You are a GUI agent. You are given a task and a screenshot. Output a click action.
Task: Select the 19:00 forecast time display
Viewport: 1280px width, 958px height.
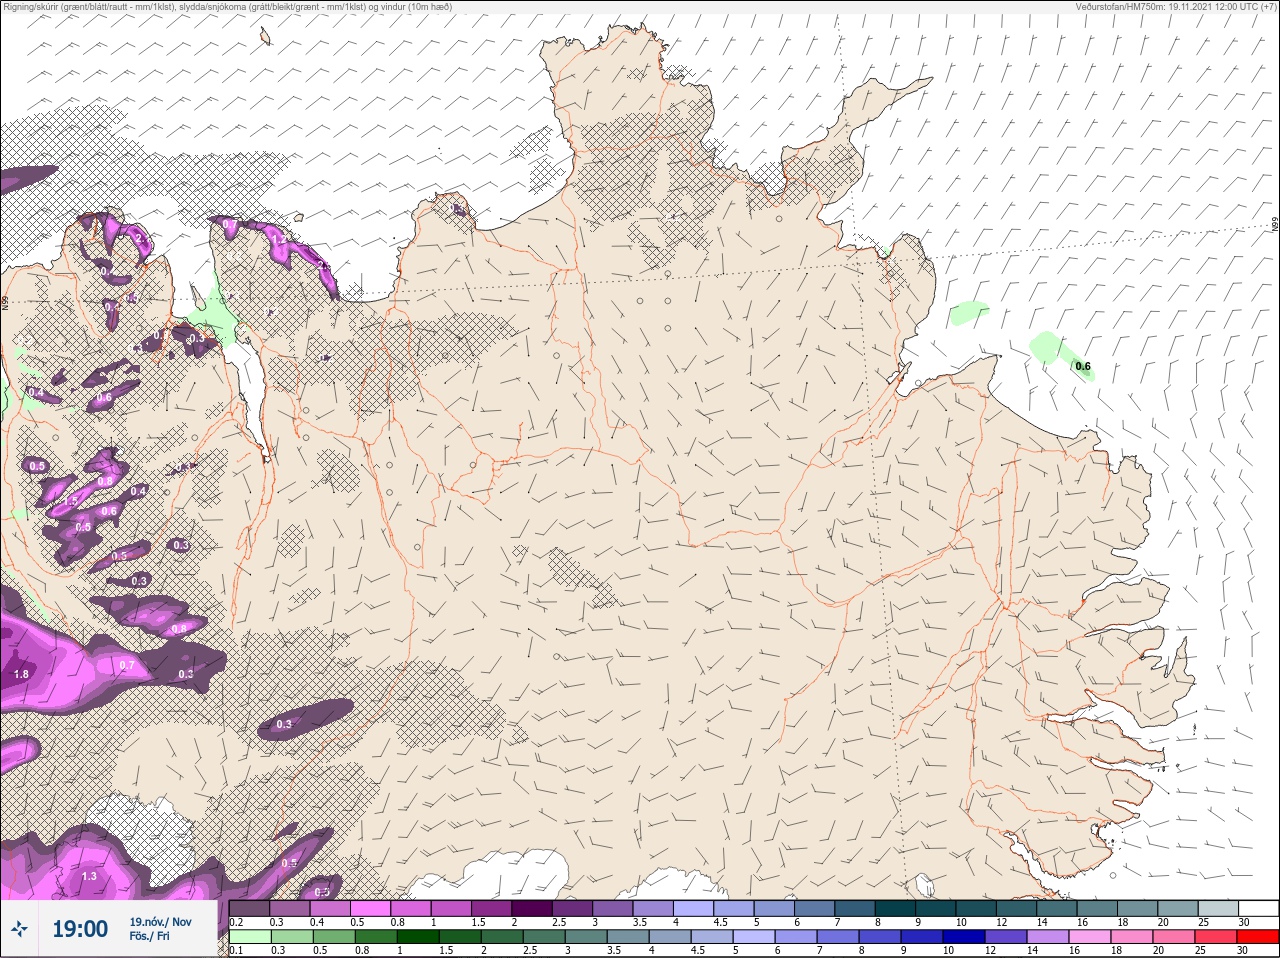pos(80,930)
